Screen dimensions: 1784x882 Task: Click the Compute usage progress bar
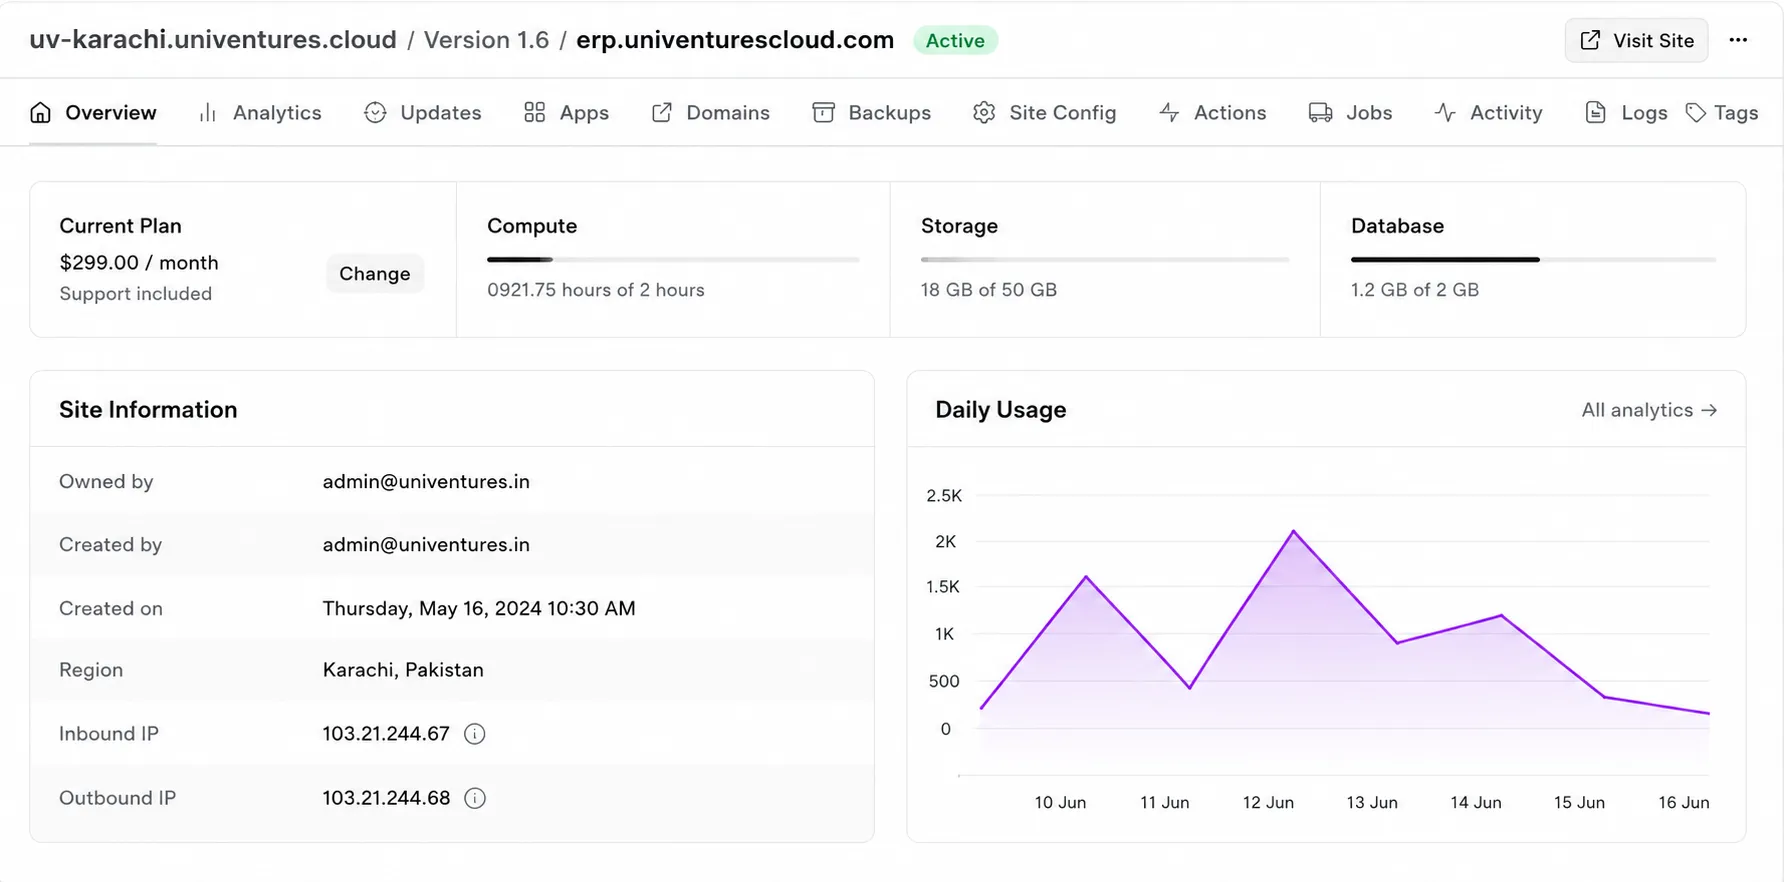point(673,260)
